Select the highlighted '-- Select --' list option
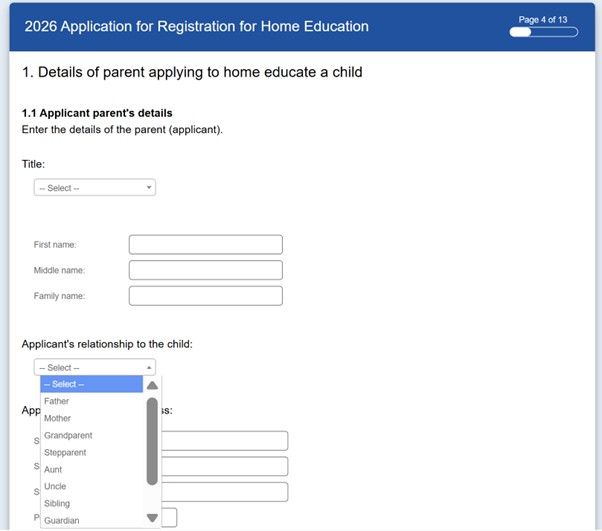The image size is (602, 531). 91,384
